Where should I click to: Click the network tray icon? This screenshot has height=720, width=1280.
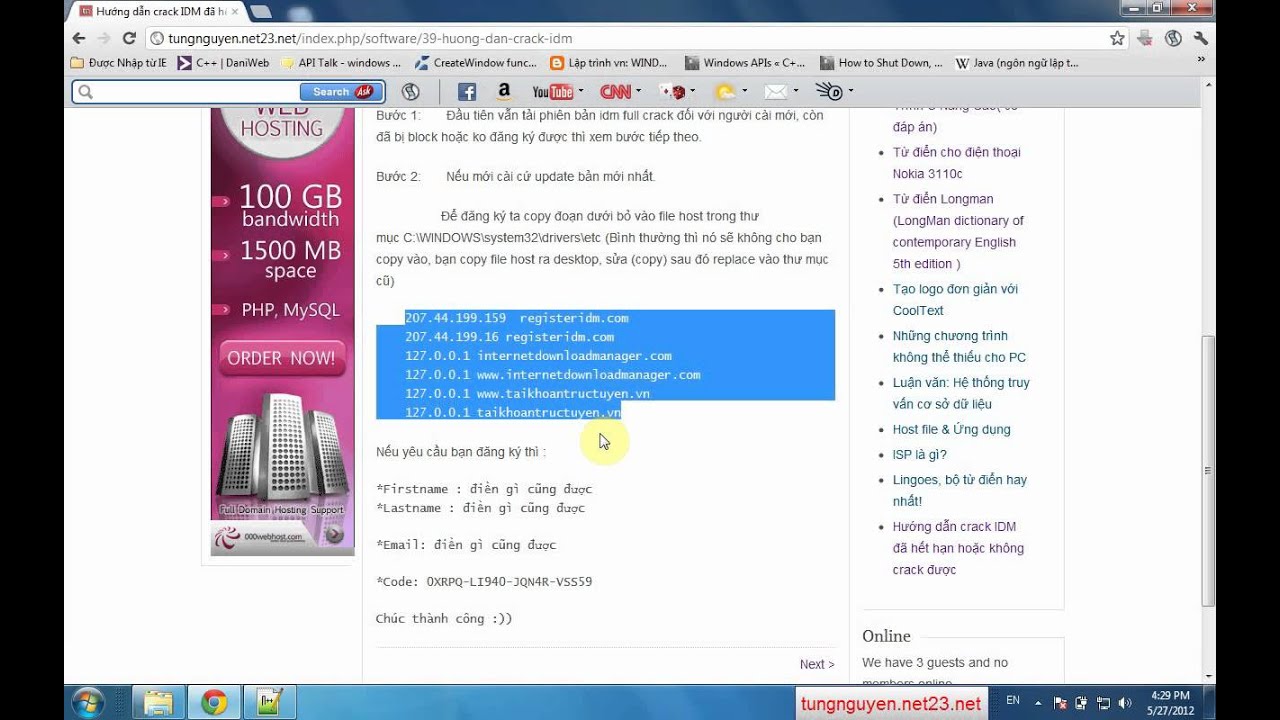pos(1103,703)
